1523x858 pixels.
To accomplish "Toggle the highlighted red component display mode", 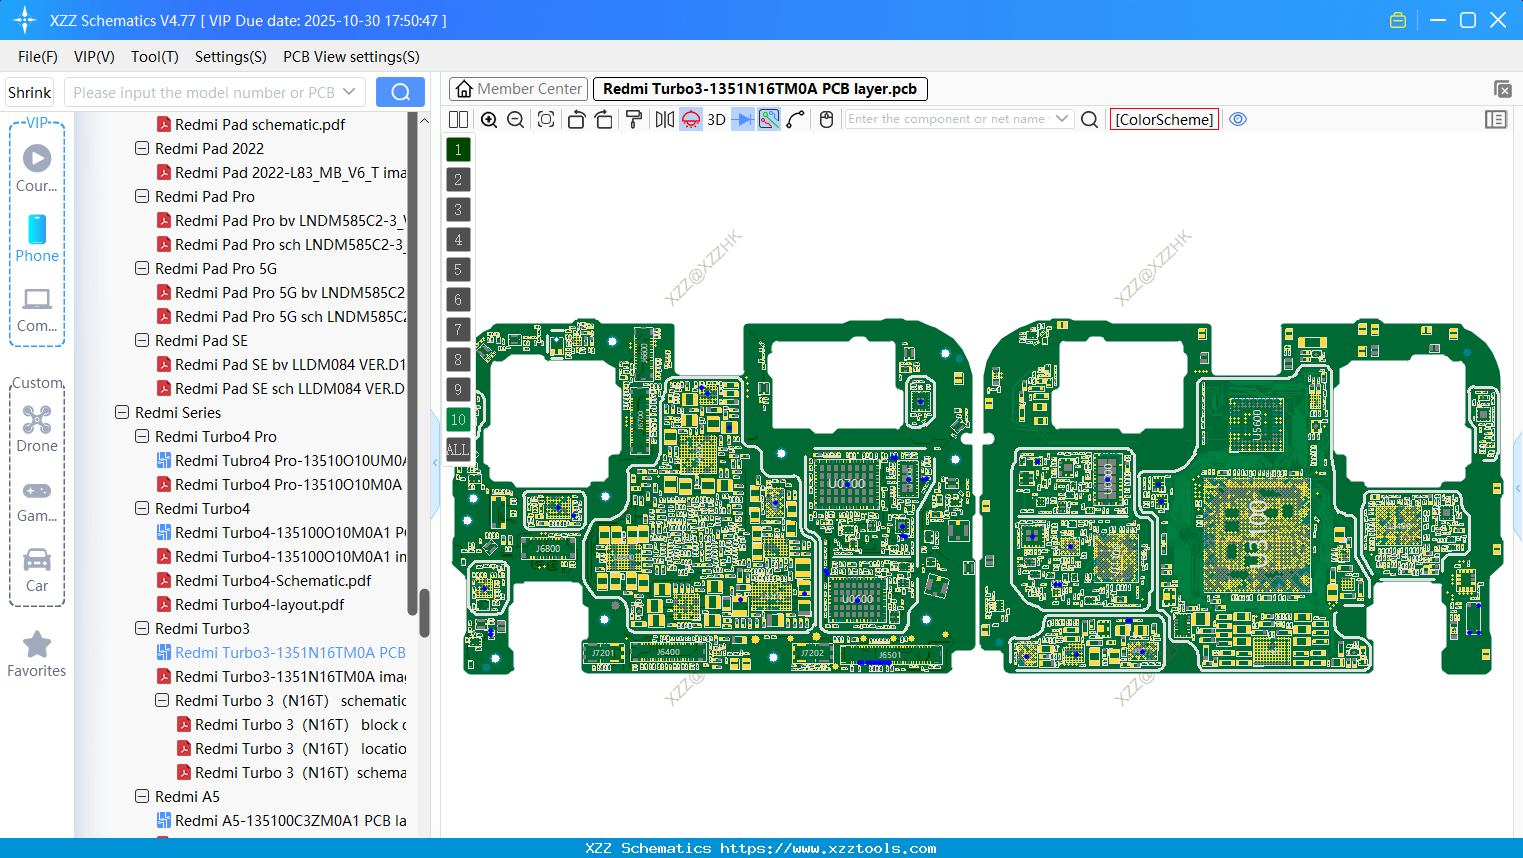I will [x=691, y=119].
